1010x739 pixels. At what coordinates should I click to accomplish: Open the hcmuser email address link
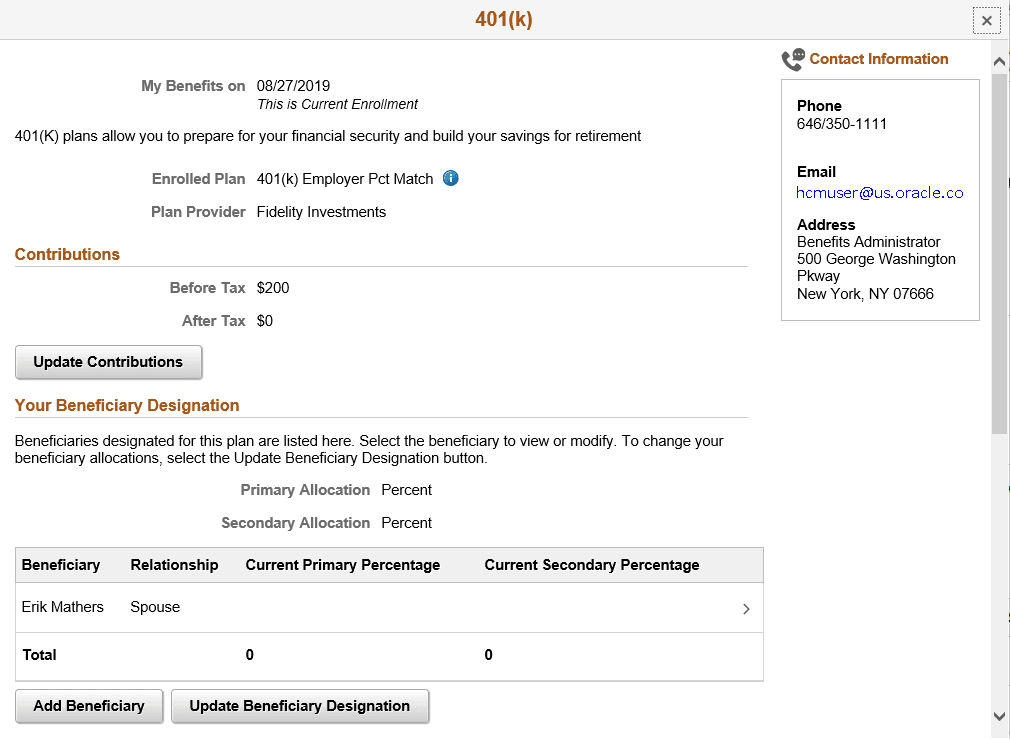880,192
